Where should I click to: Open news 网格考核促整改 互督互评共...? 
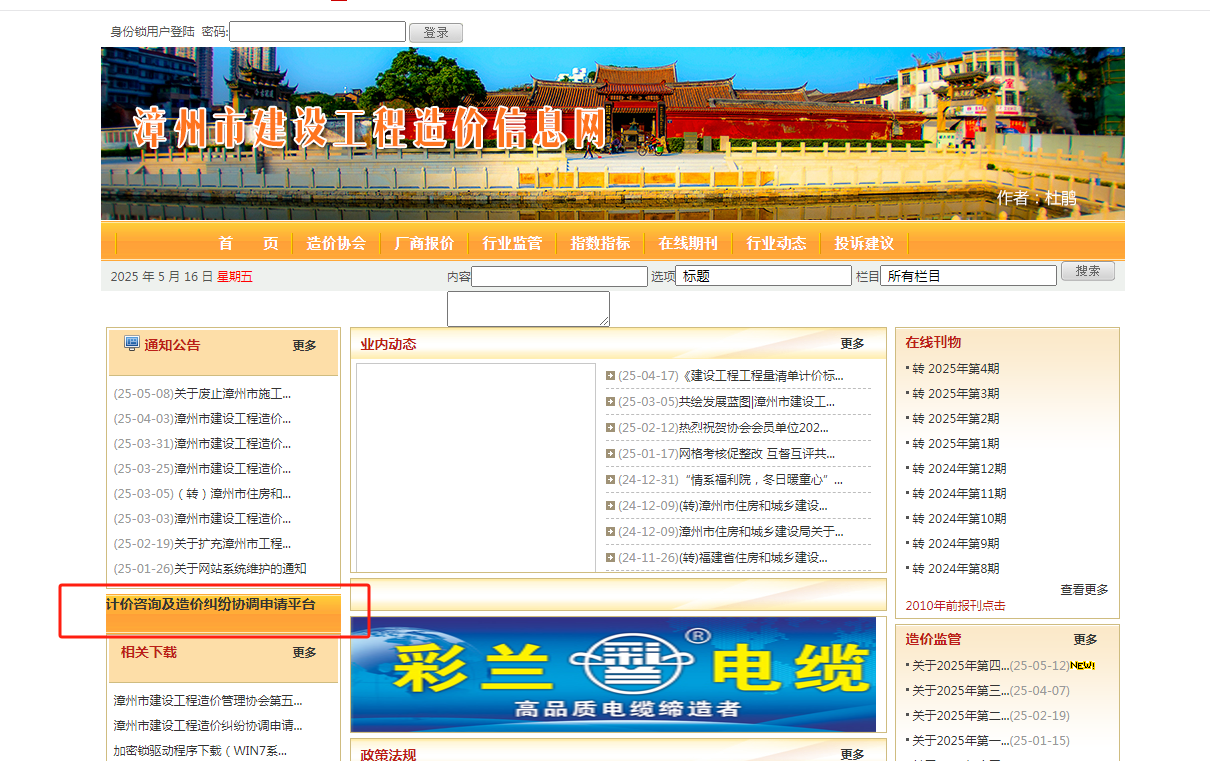click(x=757, y=454)
